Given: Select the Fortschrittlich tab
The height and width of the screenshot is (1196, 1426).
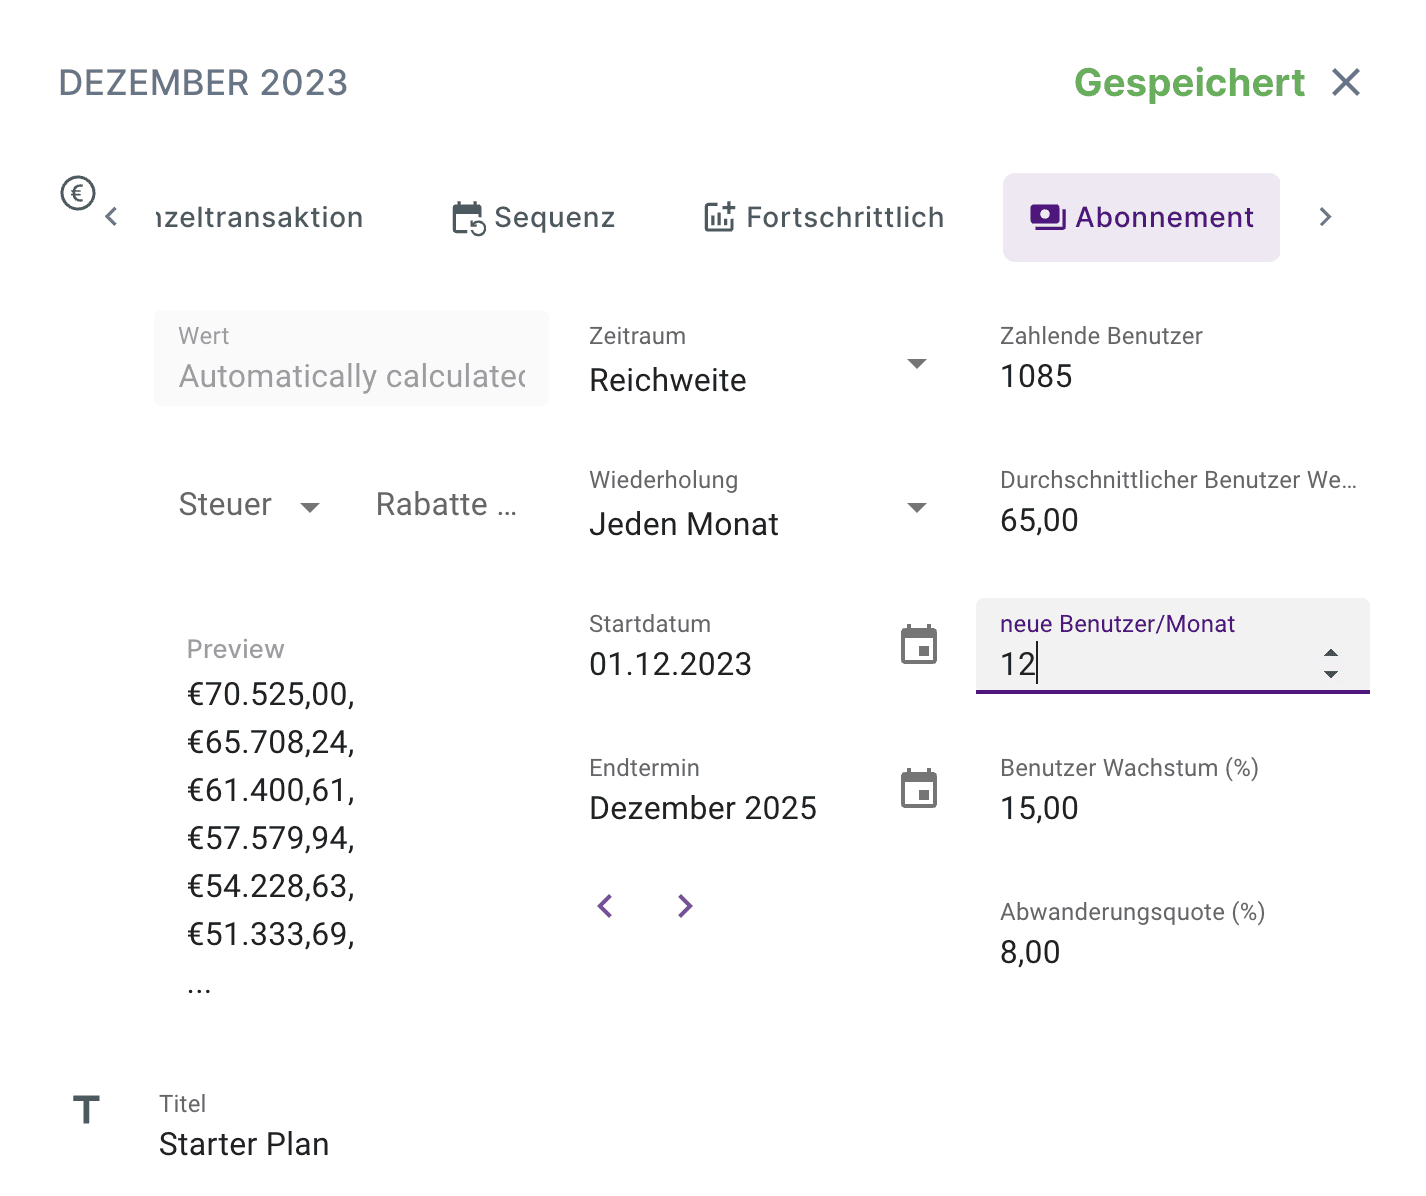Looking at the screenshot, I should pyautogui.click(x=824, y=218).
